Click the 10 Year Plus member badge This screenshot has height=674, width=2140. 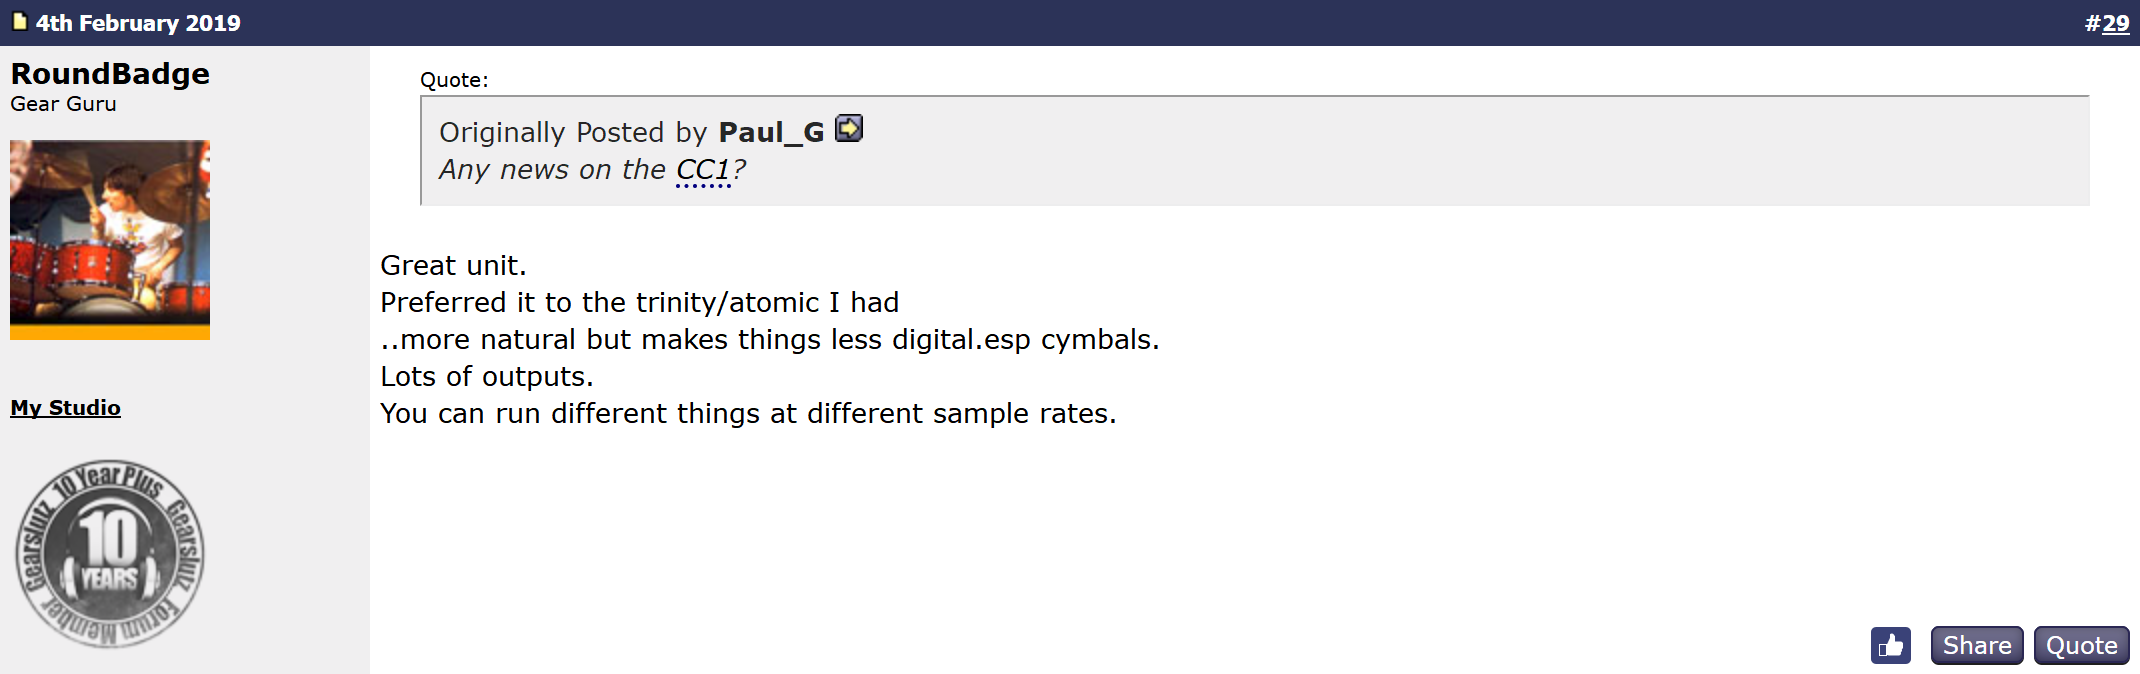(x=110, y=554)
